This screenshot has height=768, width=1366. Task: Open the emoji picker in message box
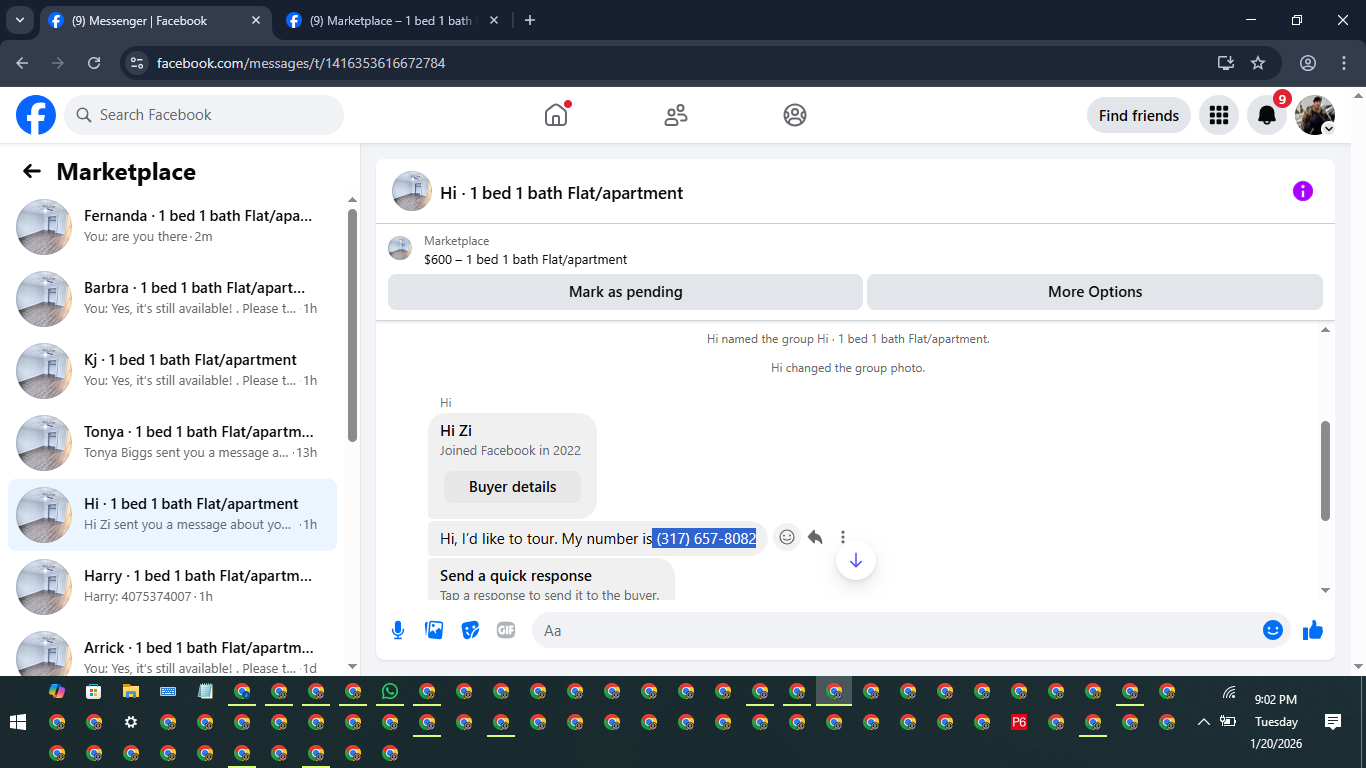(1273, 630)
